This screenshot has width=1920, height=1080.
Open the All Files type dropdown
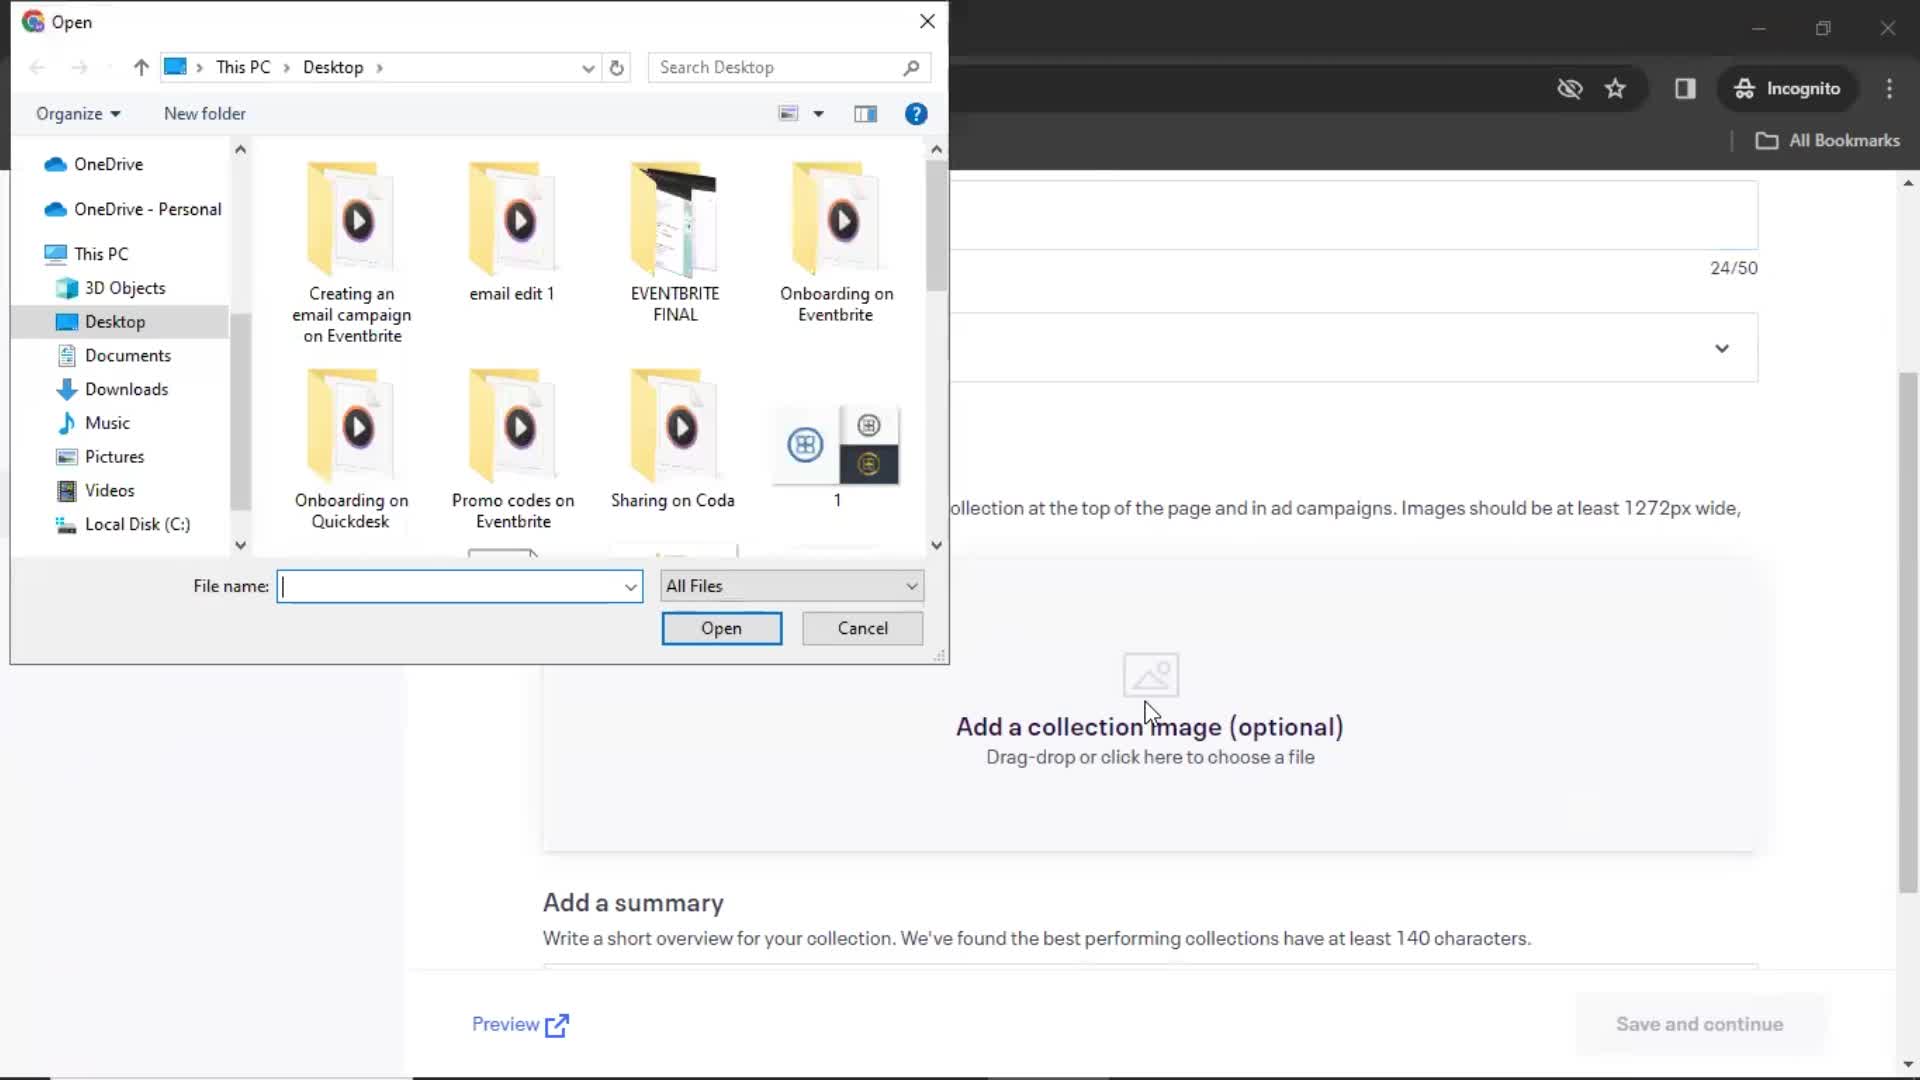[792, 587]
